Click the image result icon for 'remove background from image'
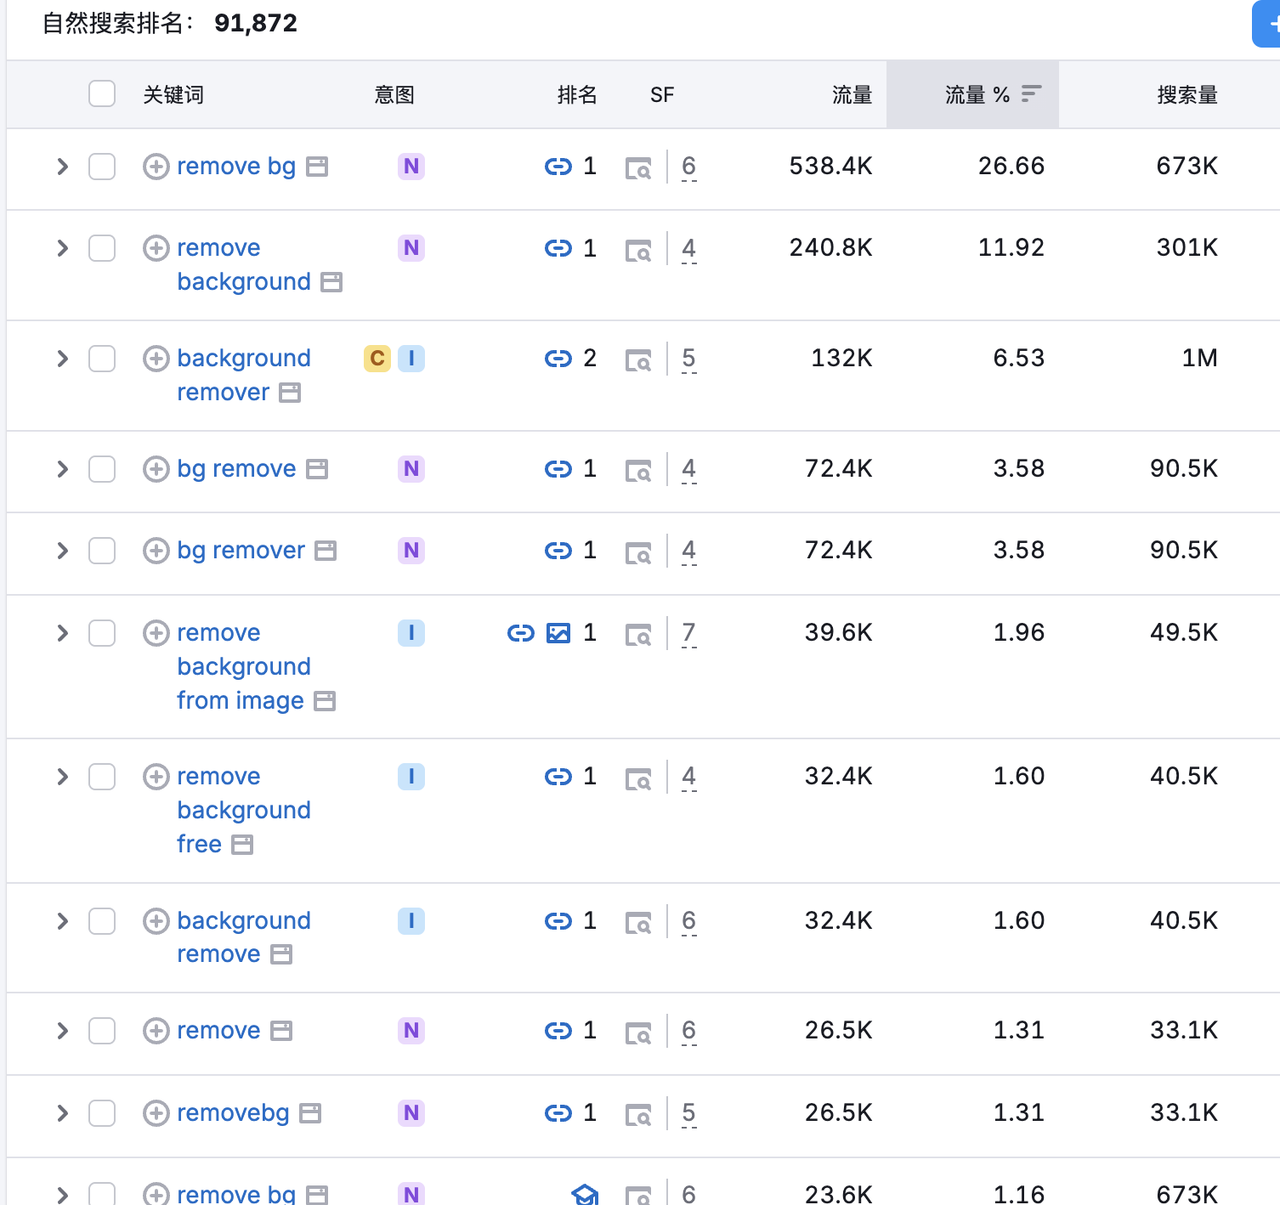The image size is (1280, 1205). pos(558,633)
